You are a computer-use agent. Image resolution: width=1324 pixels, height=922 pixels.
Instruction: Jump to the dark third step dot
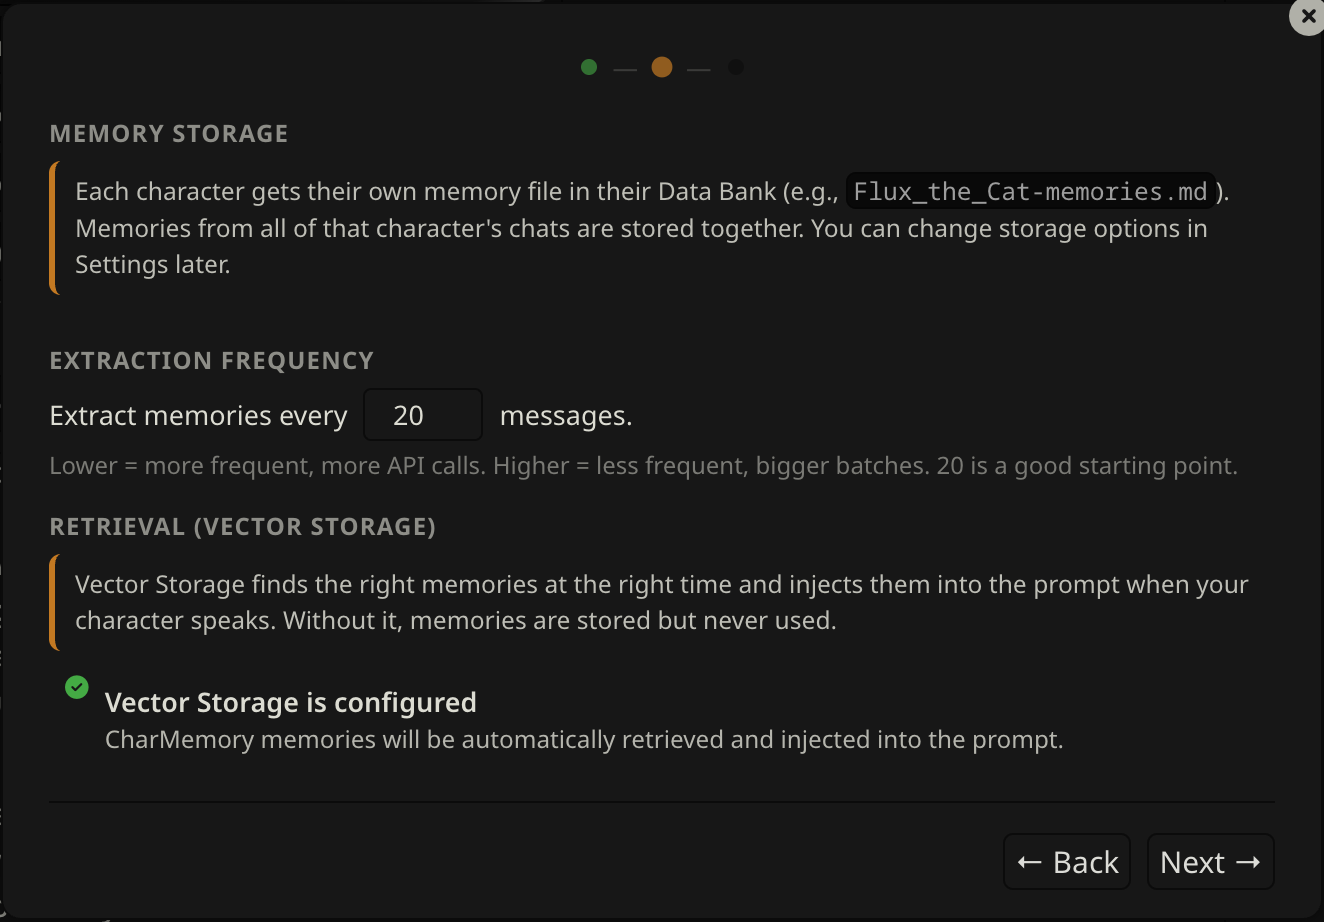(736, 67)
